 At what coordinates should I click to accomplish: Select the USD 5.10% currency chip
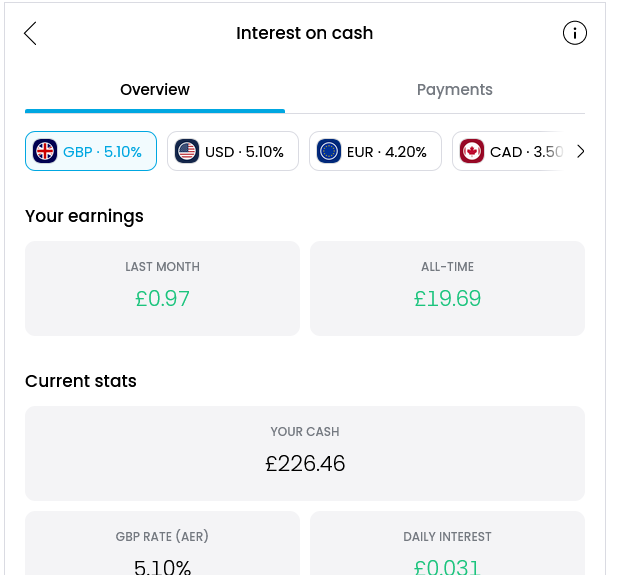[233, 151]
